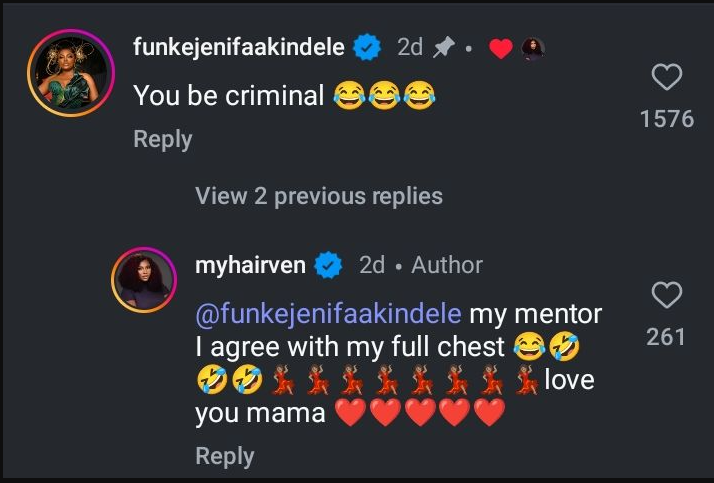The height and width of the screenshot is (483, 714).
Task: Tap the small author avatar beside red heart
Action: click(532, 48)
